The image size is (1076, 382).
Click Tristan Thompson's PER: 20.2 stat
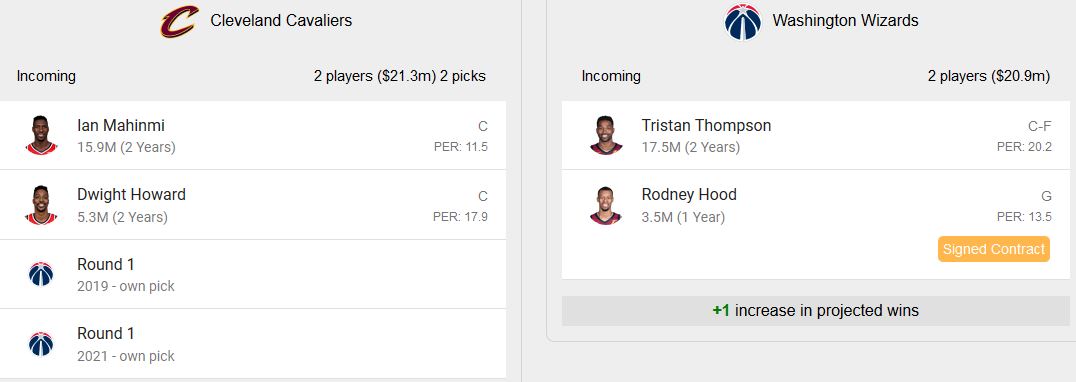tap(1024, 147)
